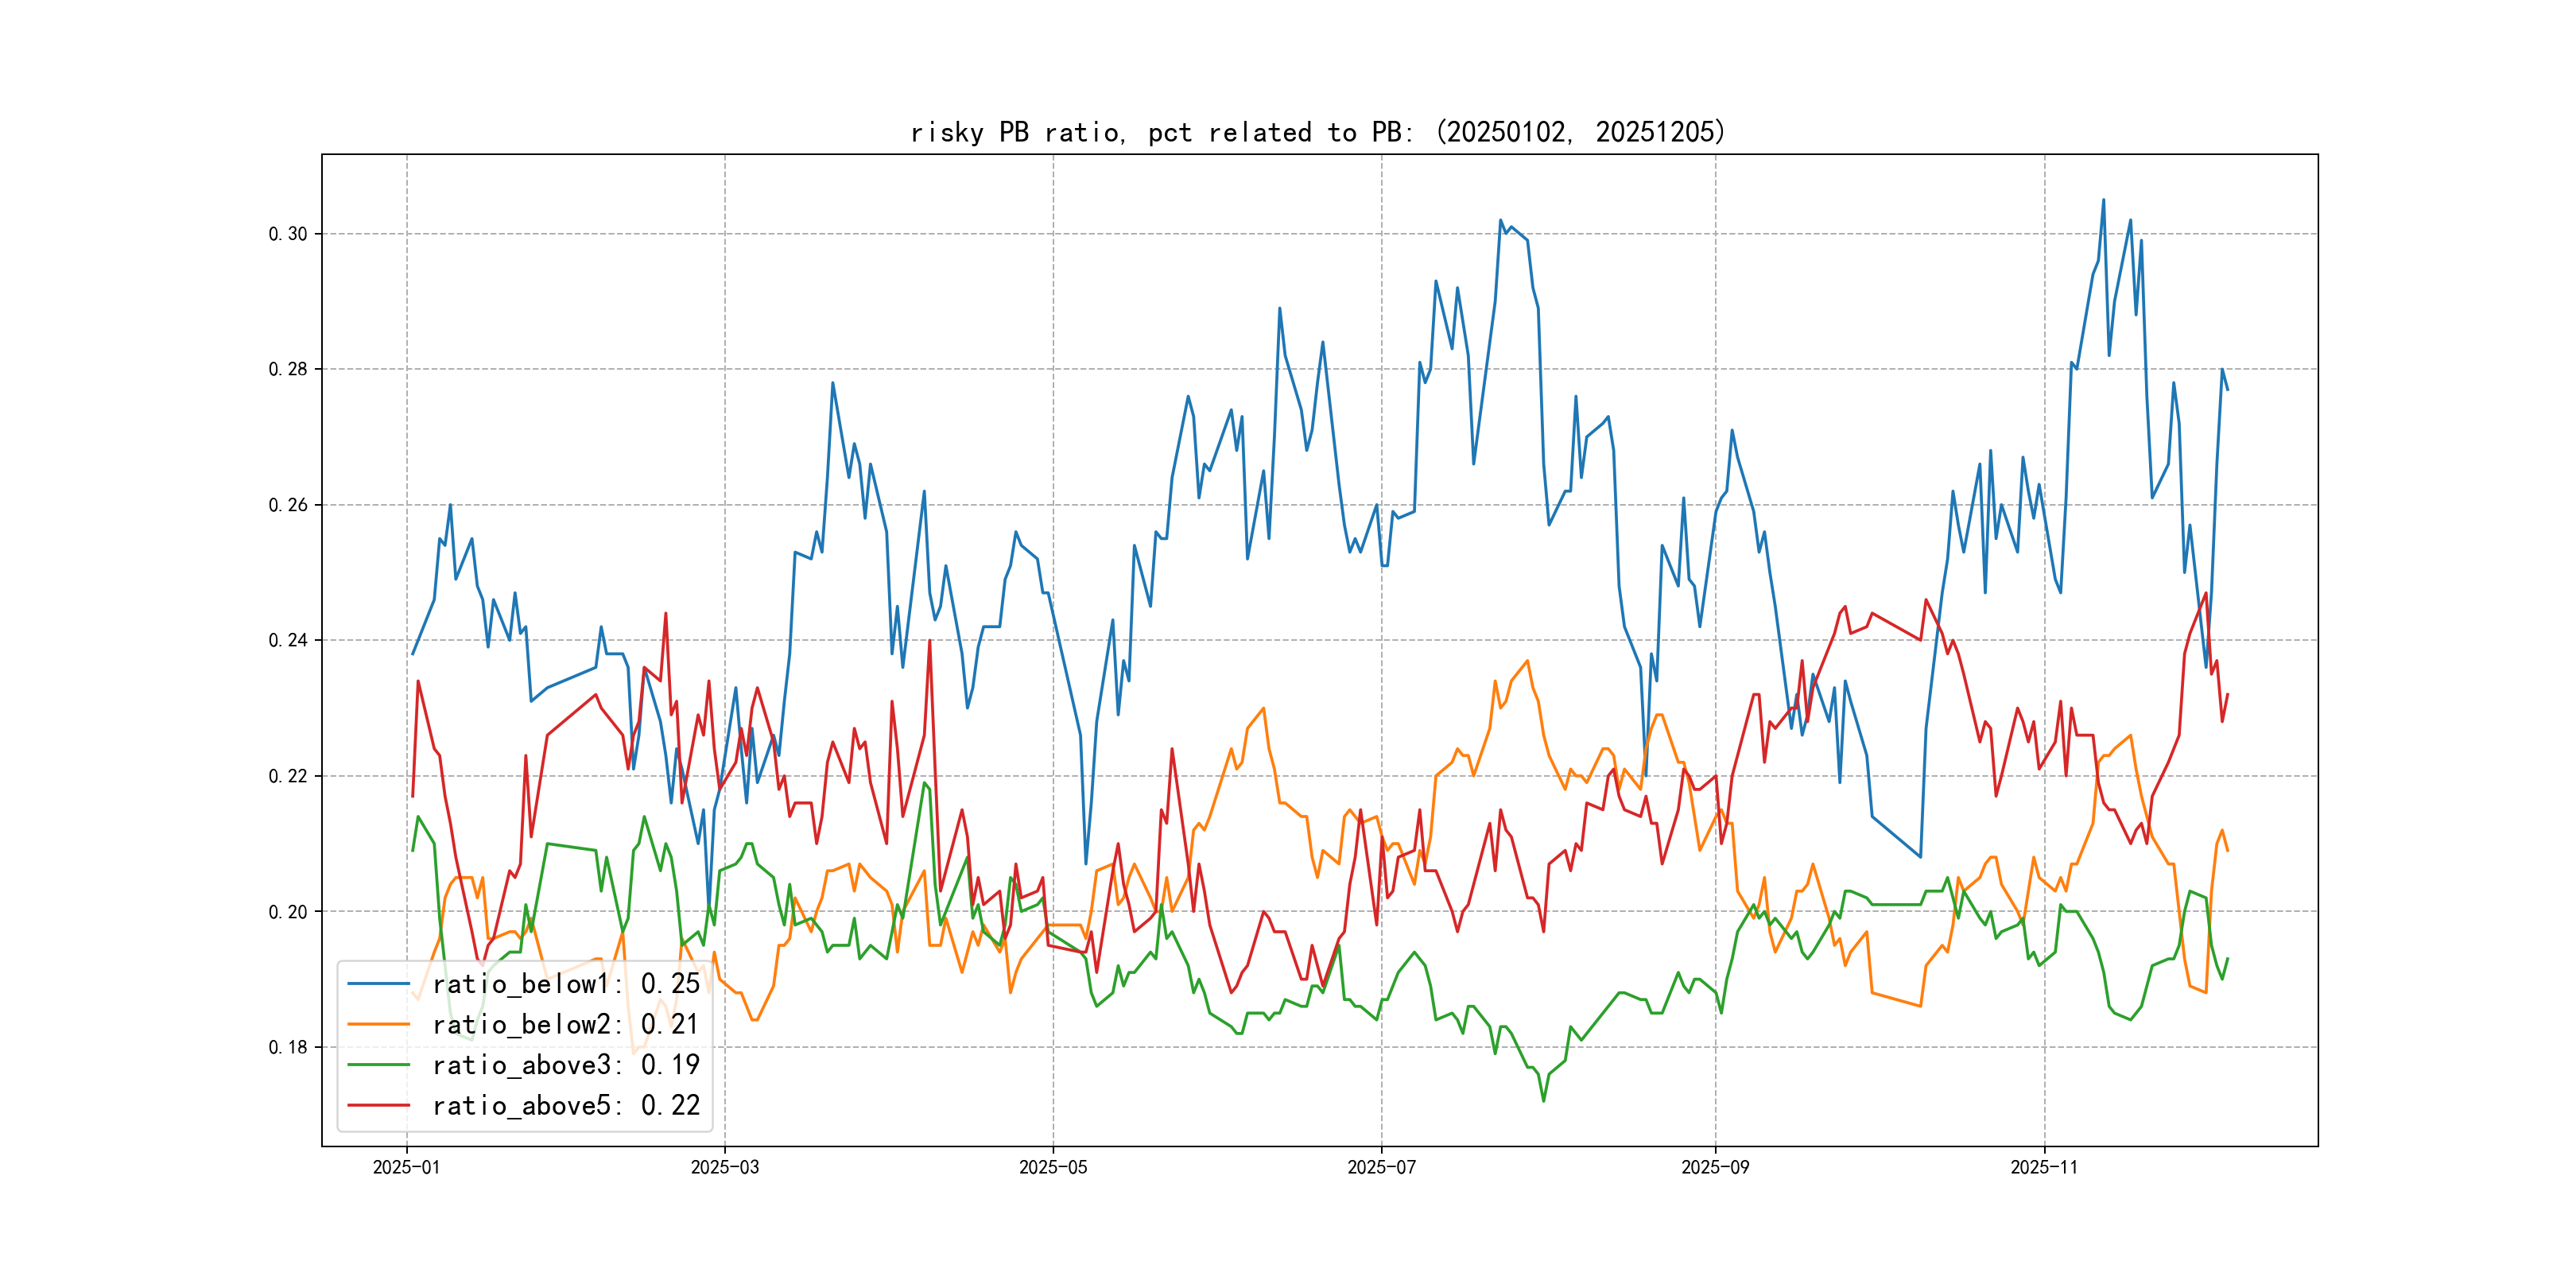This screenshot has width=2576, height=1288.
Task: Click the orange line swatch in legend
Action: (x=378, y=1025)
